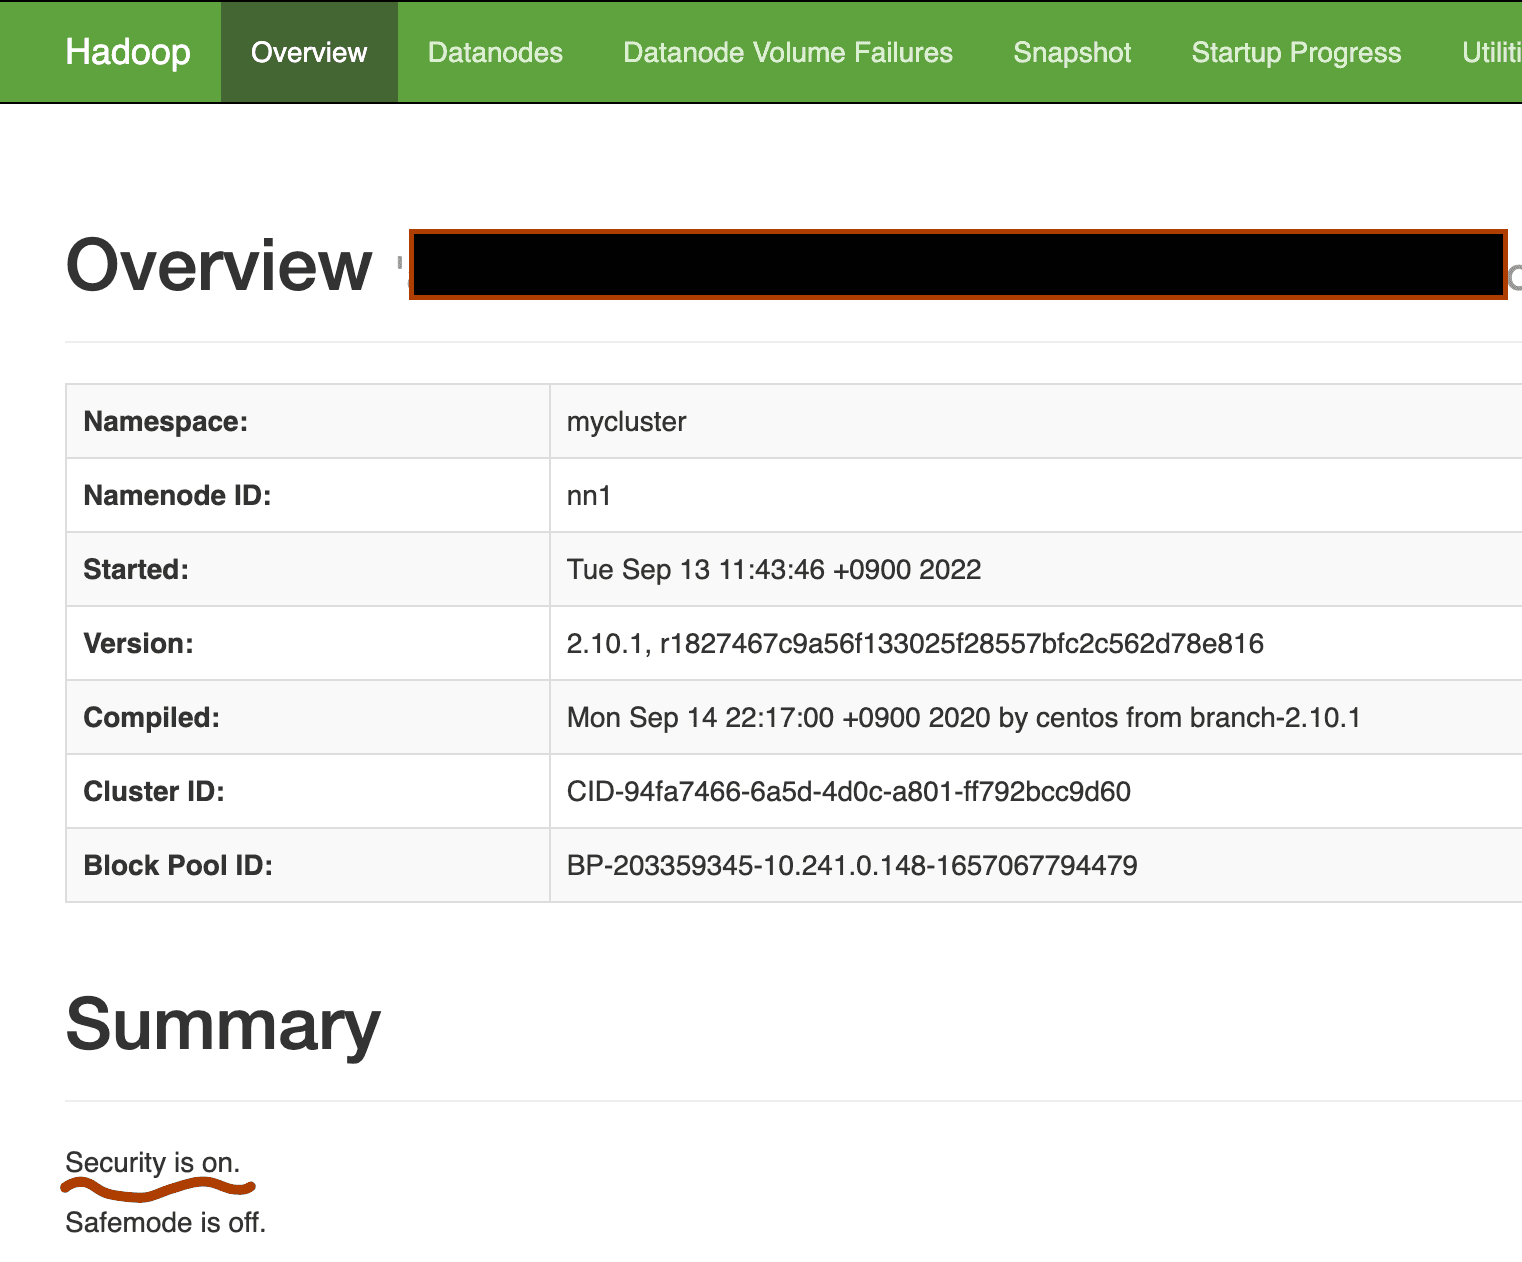Screen dimensions: 1522x1262
Task: Open the Datanodes tab
Action: [495, 52]
